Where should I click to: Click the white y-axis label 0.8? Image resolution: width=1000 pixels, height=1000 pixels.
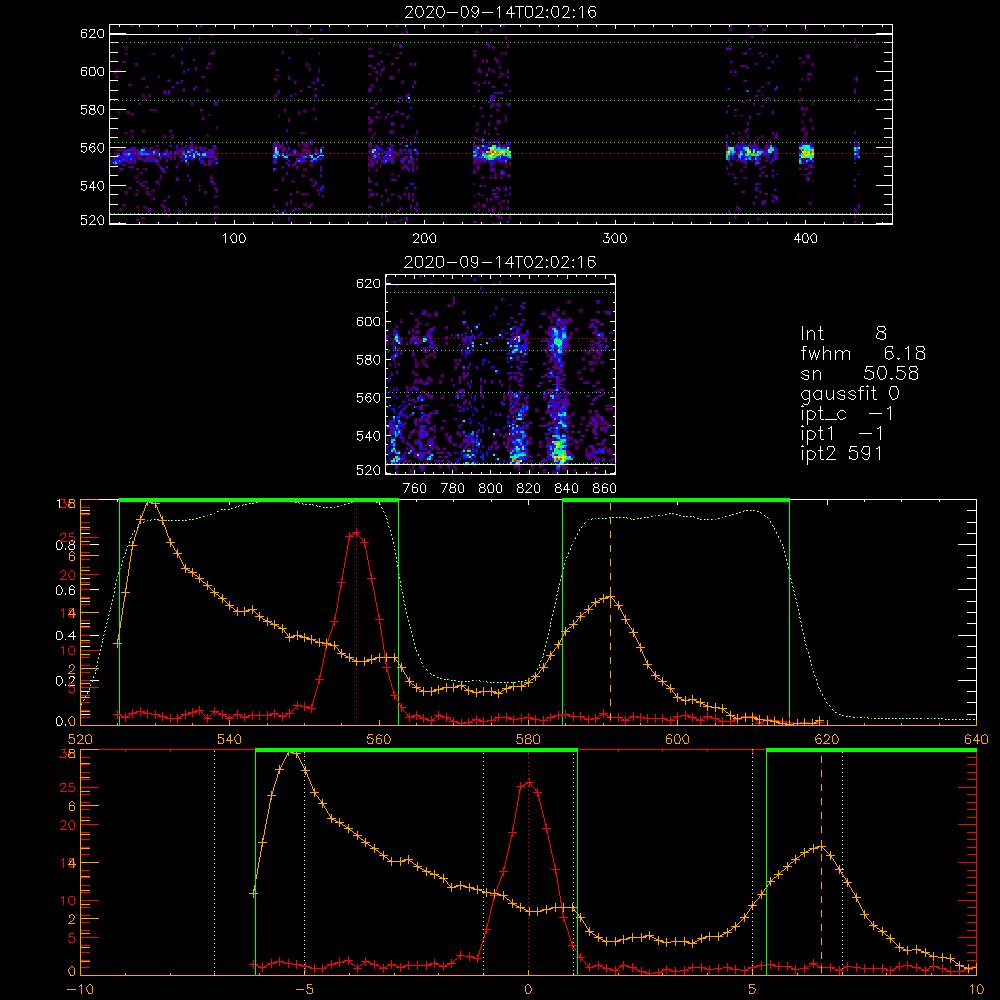[x=65, y=545]
